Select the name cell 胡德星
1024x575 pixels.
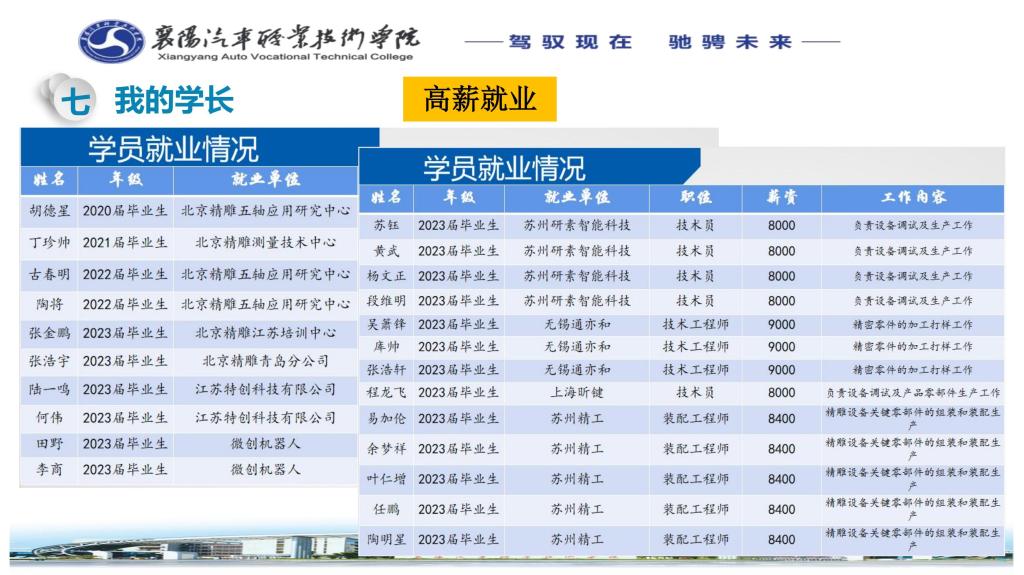(x=50, y=211)
